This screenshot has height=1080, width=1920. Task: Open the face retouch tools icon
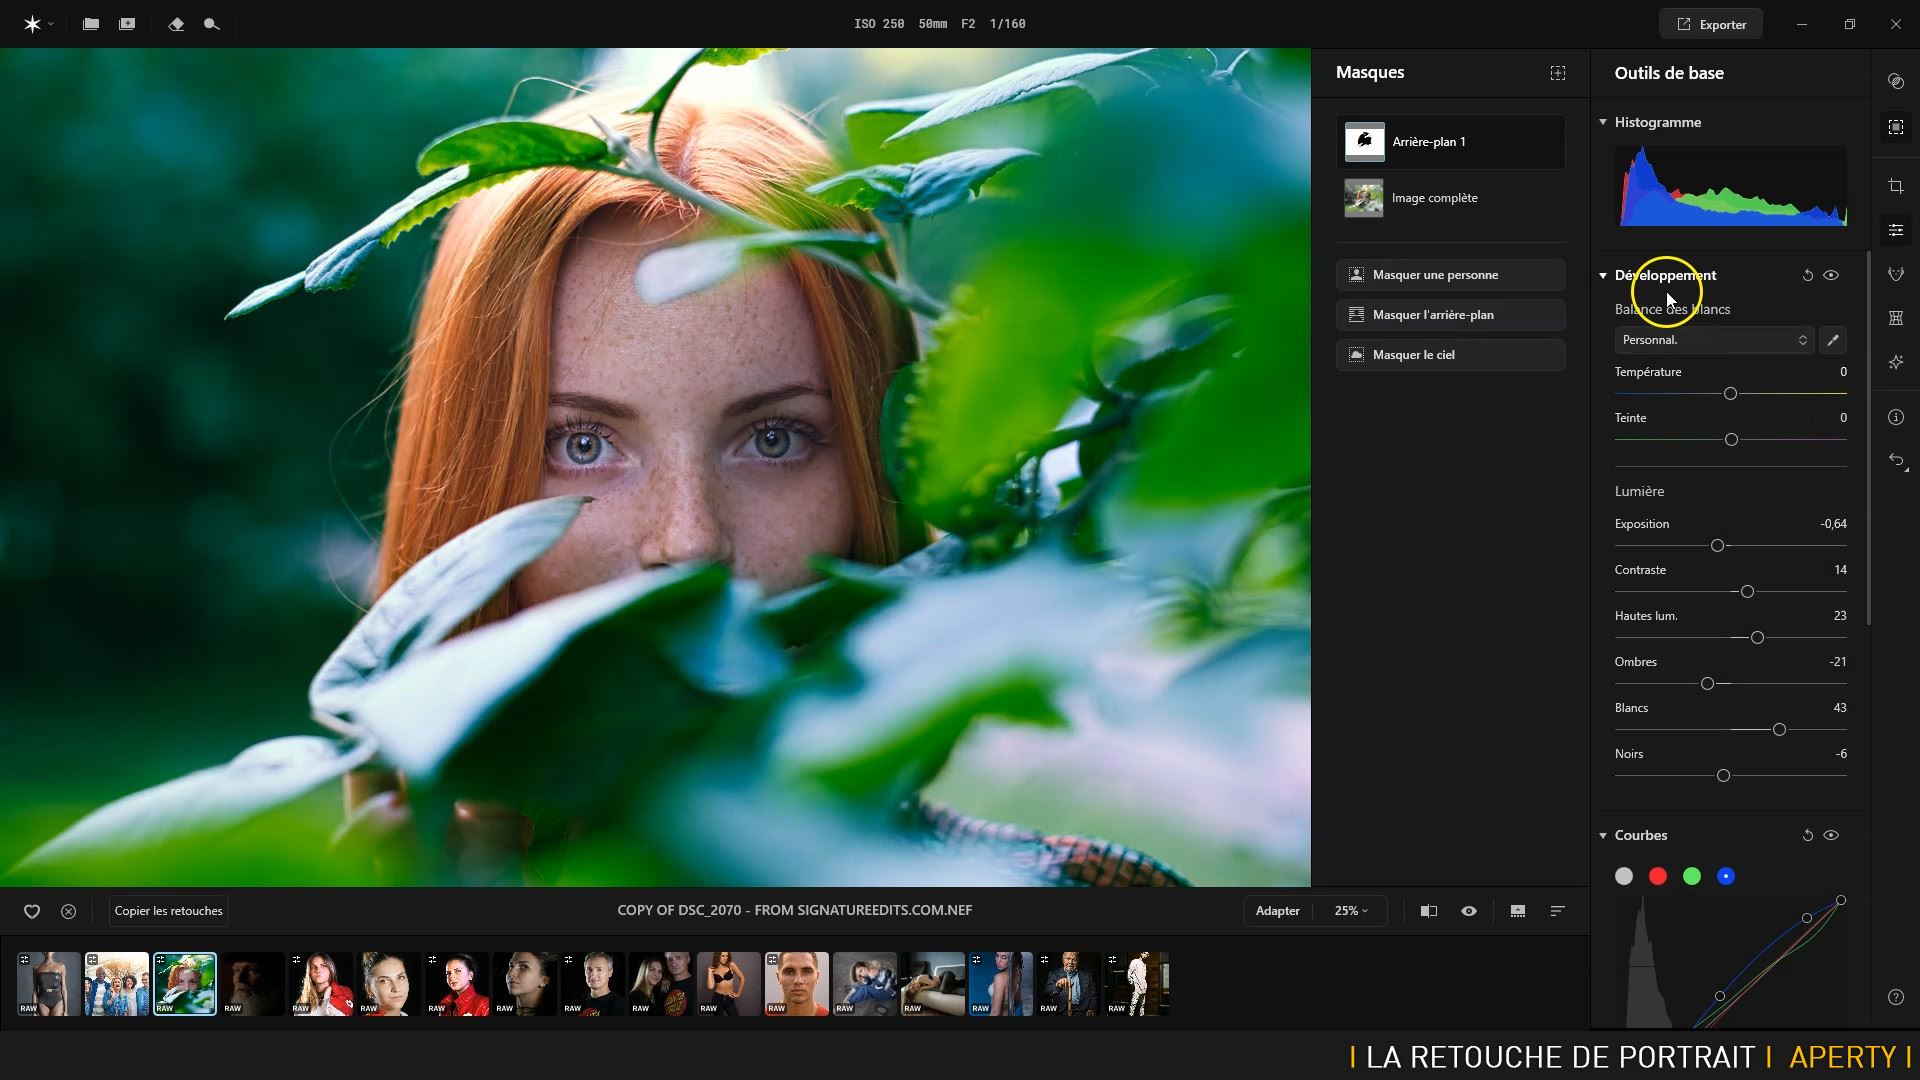pyautogui.click(x=1896, y=274)
